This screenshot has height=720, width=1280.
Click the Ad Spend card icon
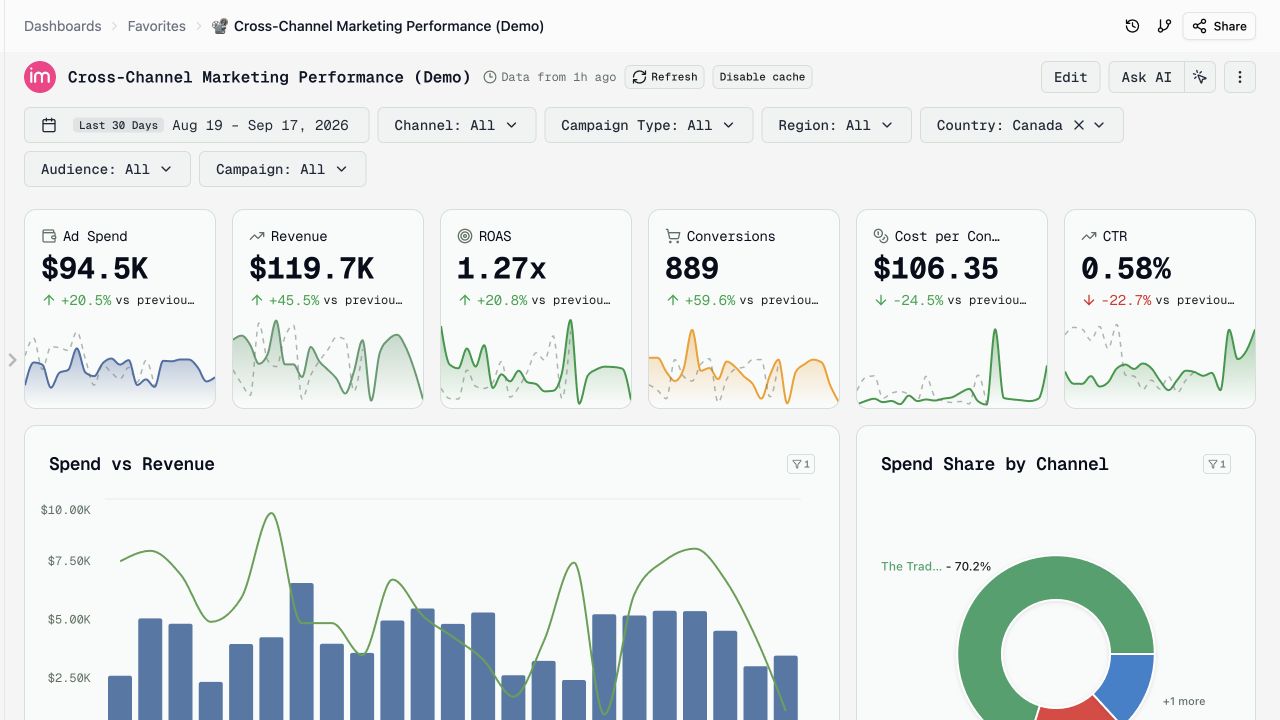pos(49,236)
